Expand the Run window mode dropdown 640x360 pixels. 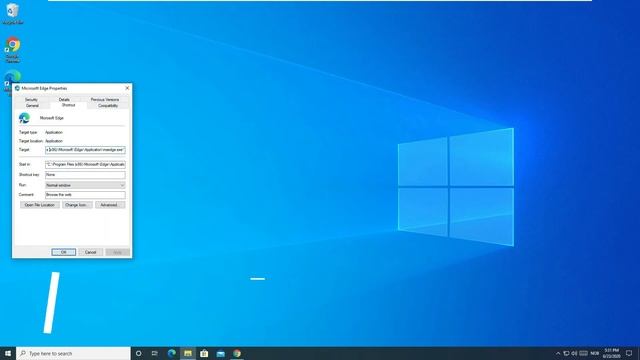point(85,185)
